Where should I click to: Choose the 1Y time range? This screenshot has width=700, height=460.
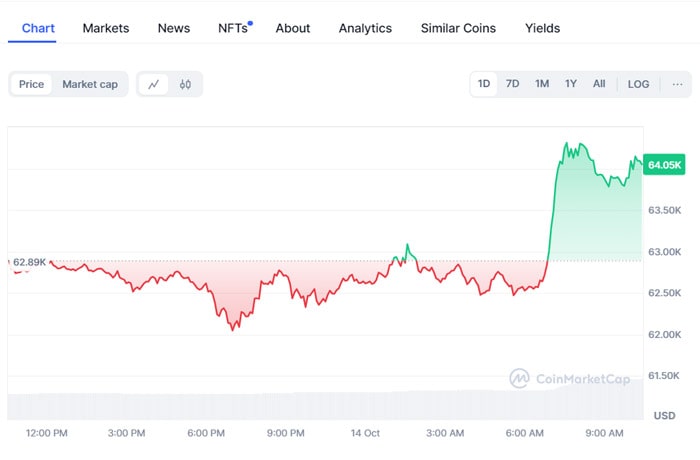tap(570, 84)
